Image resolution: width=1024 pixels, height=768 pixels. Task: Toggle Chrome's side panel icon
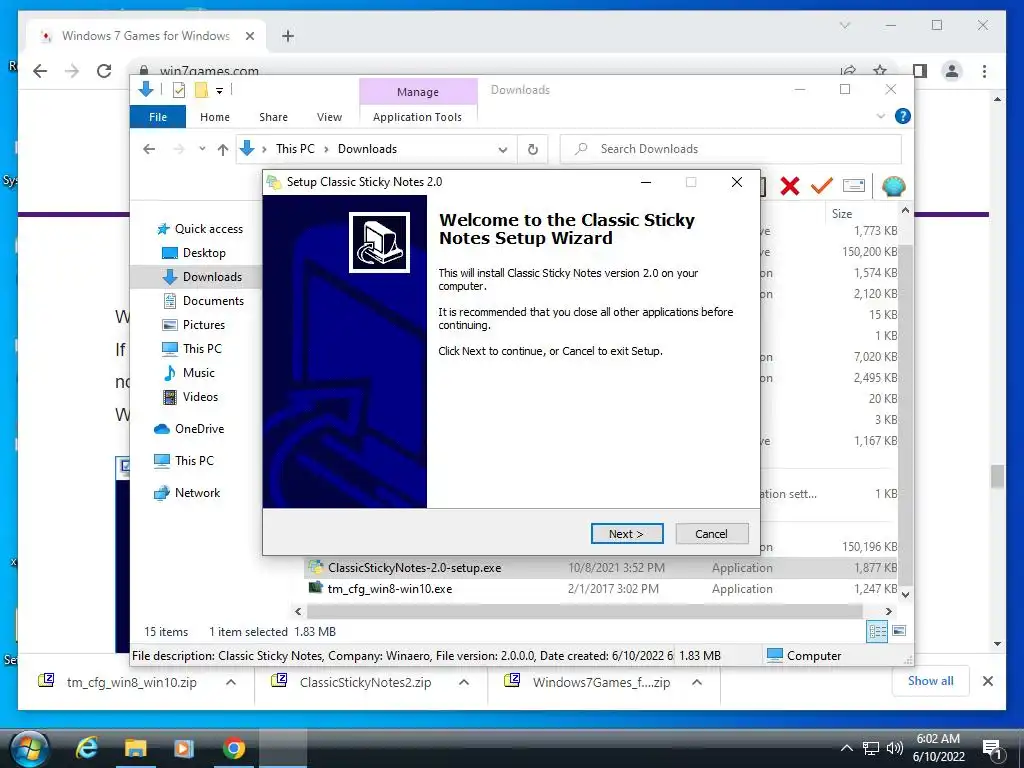tap(920, 71)
